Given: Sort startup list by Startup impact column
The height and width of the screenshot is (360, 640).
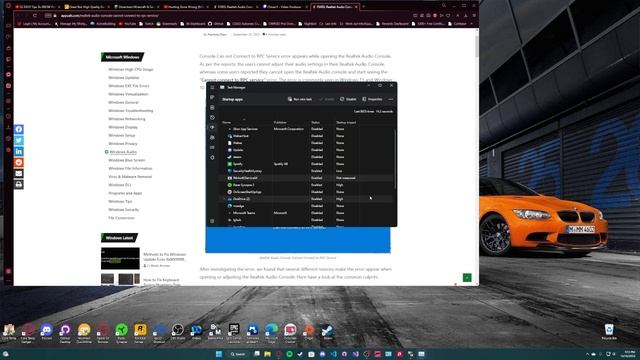Looking at the screenshot, I should (346, 122).
